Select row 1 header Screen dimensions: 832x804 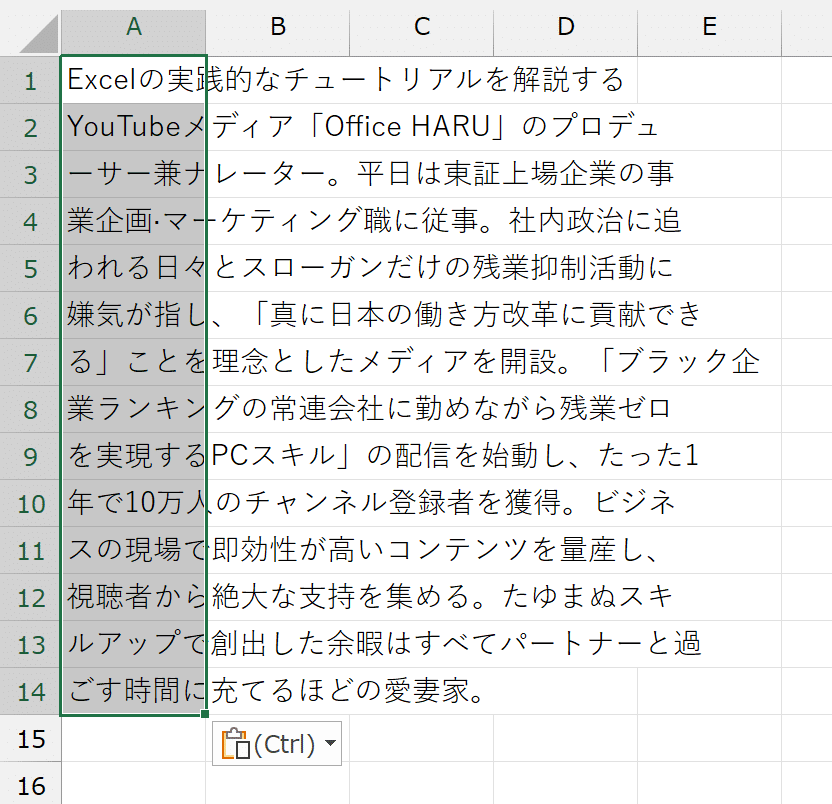pos(30,78)
